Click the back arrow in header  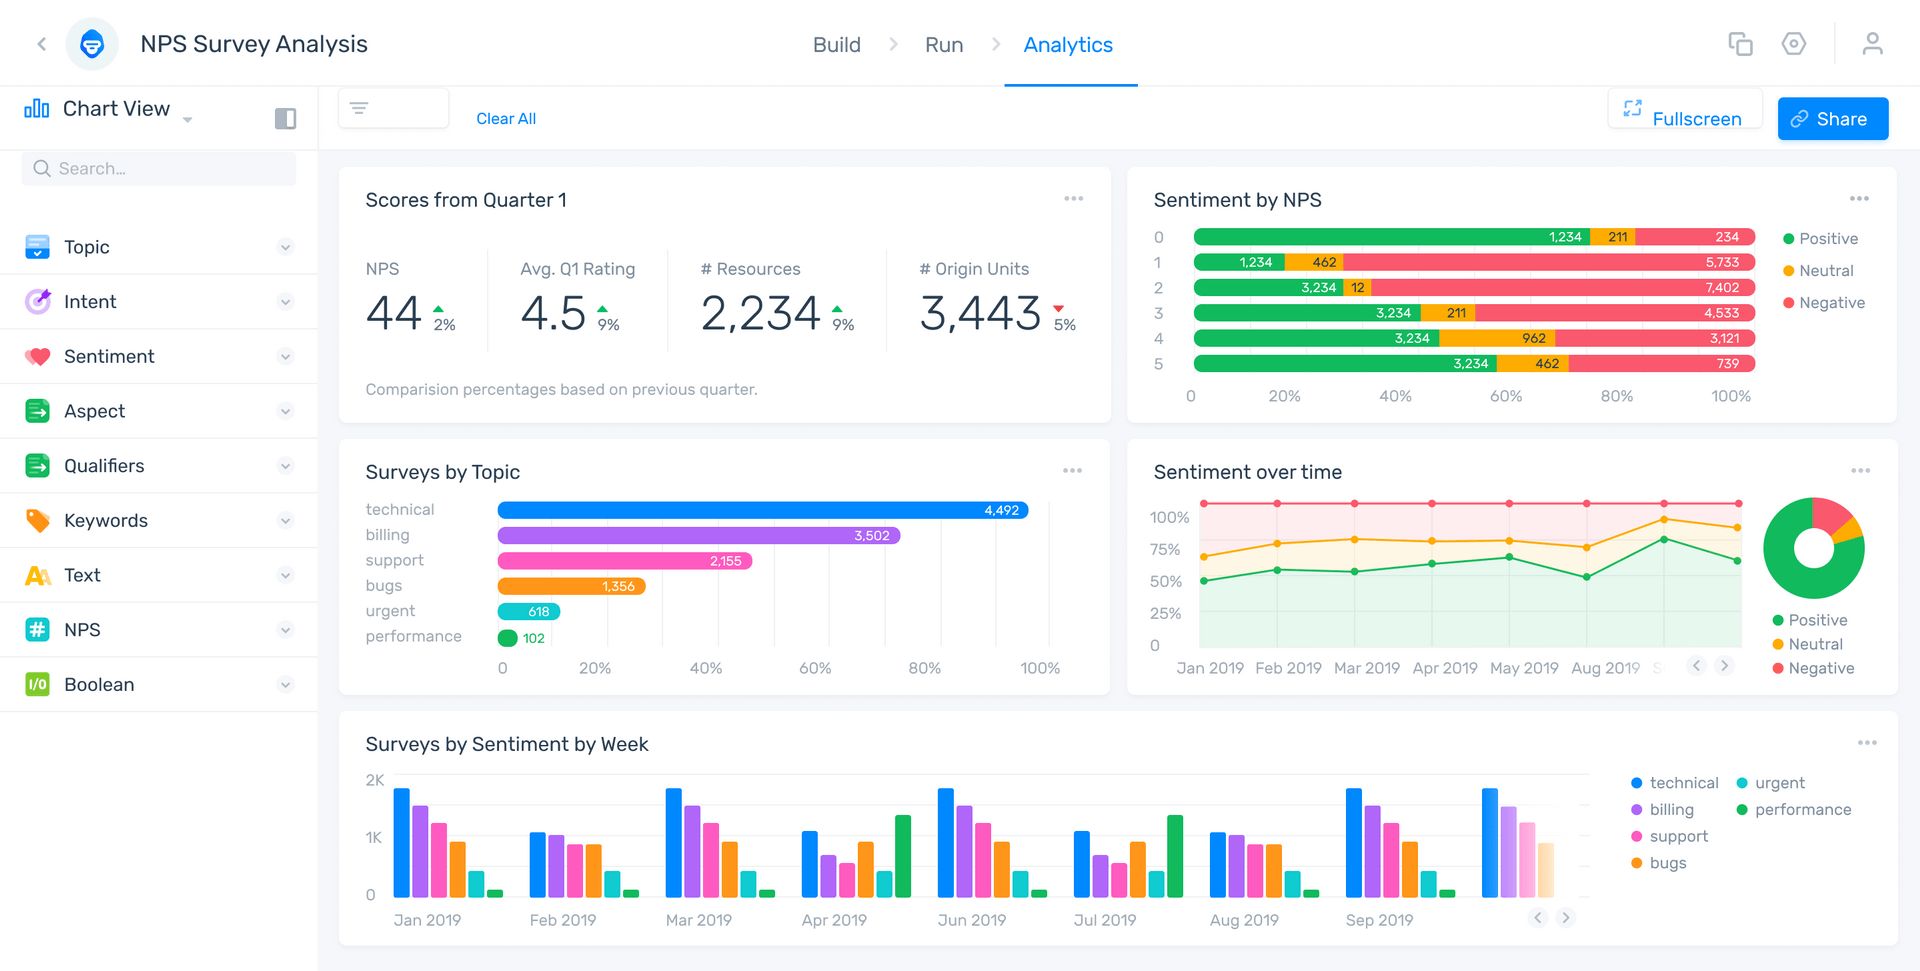pyautogui.click(x=42, y=44)
